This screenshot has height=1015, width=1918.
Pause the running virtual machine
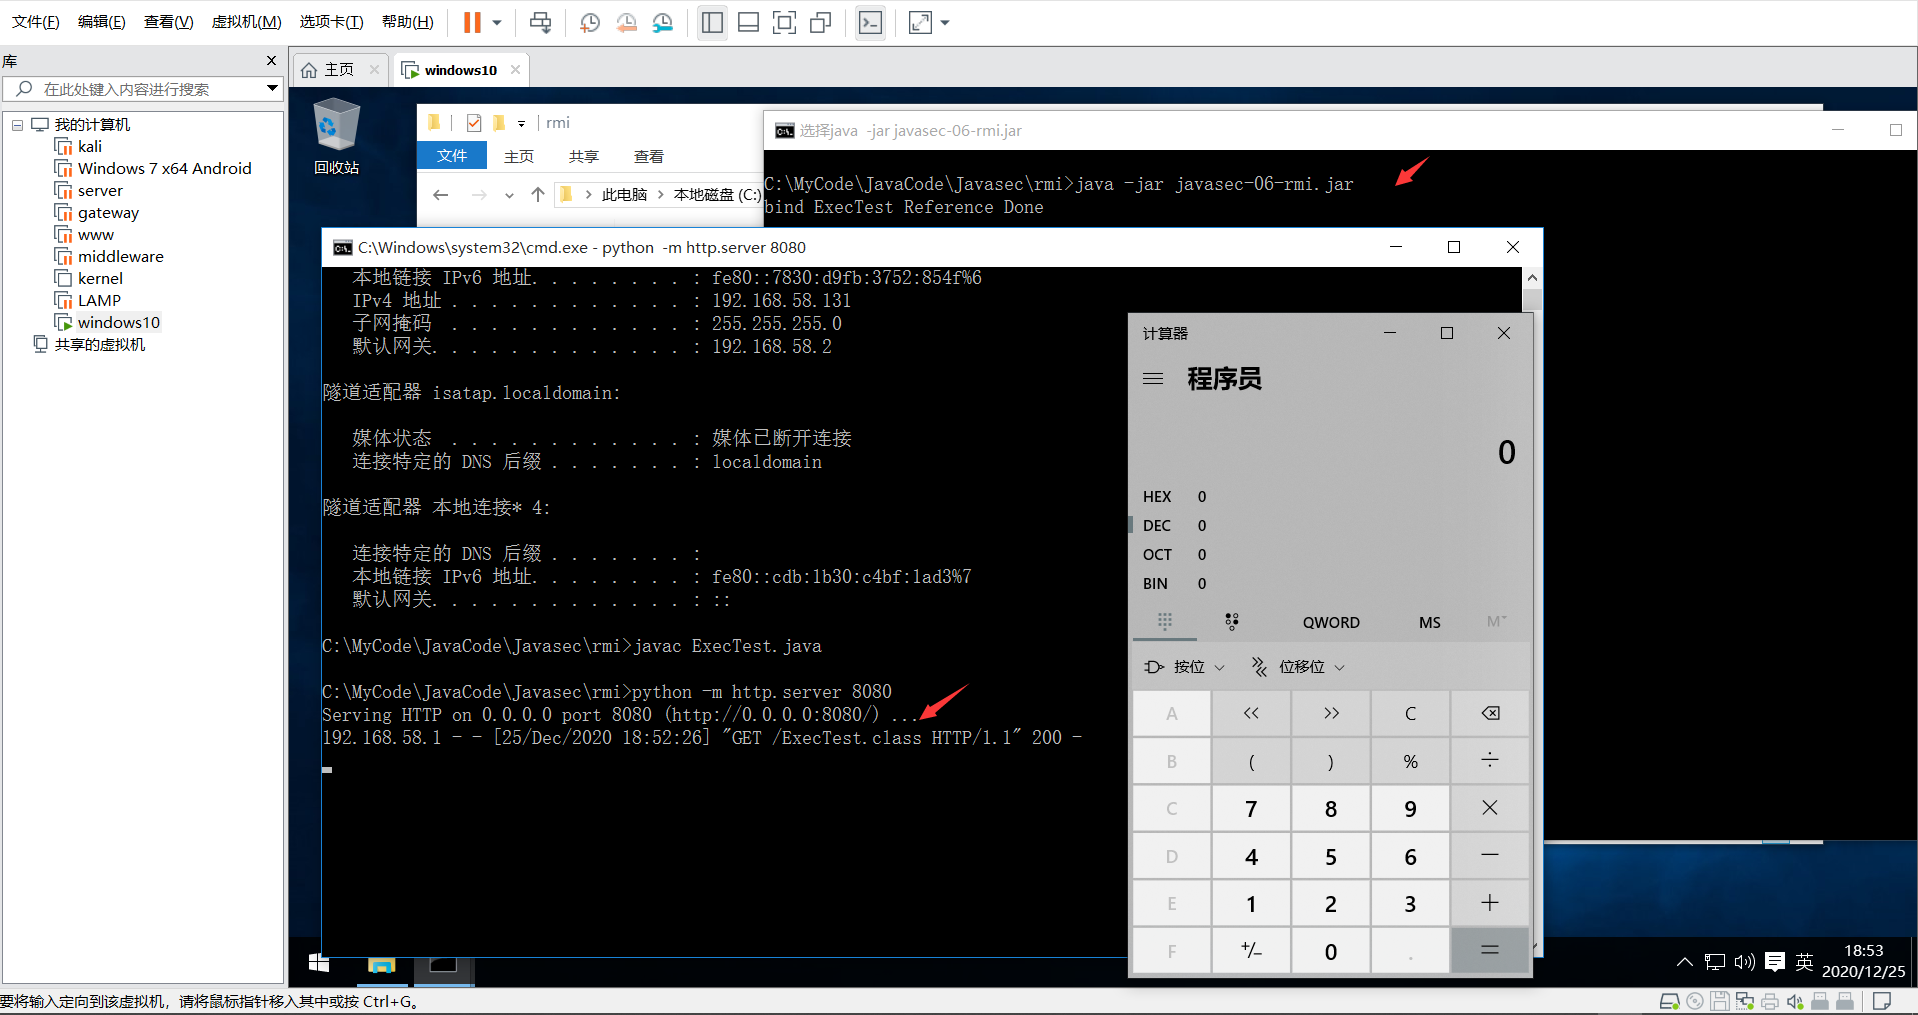(x=472, y=22)
